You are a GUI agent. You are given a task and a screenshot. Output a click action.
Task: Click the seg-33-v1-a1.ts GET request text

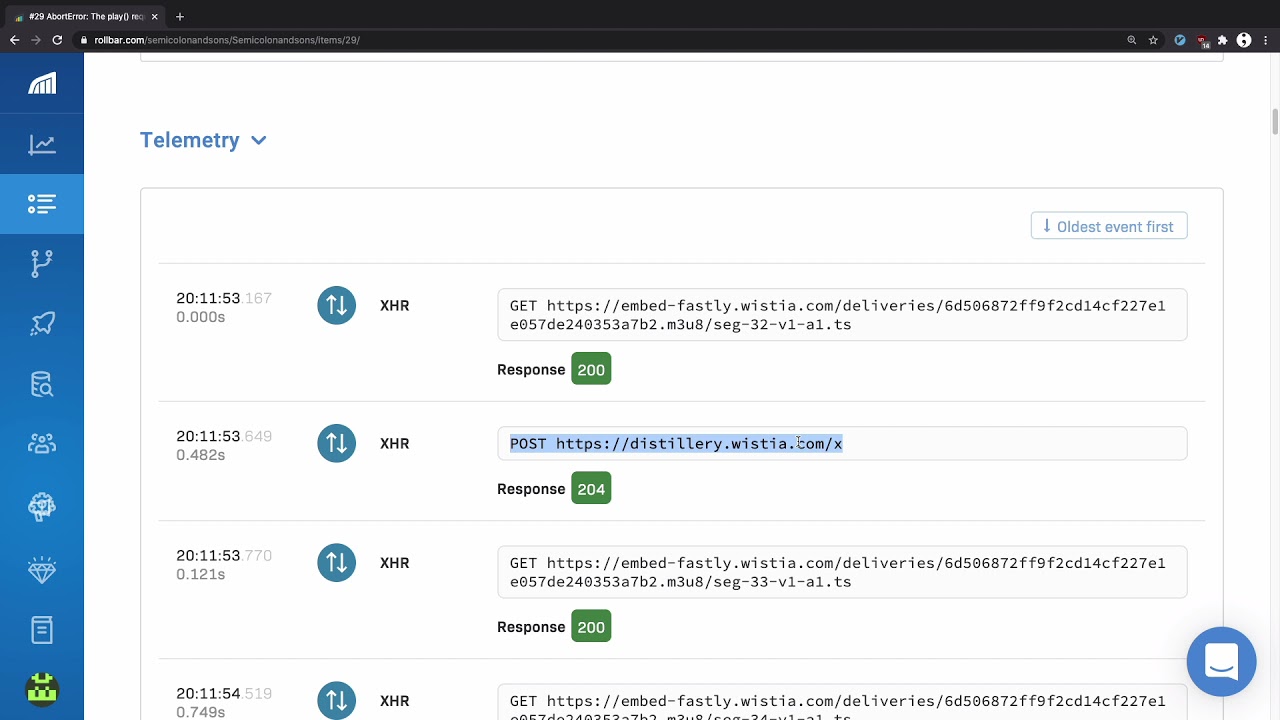pos(838,572)
